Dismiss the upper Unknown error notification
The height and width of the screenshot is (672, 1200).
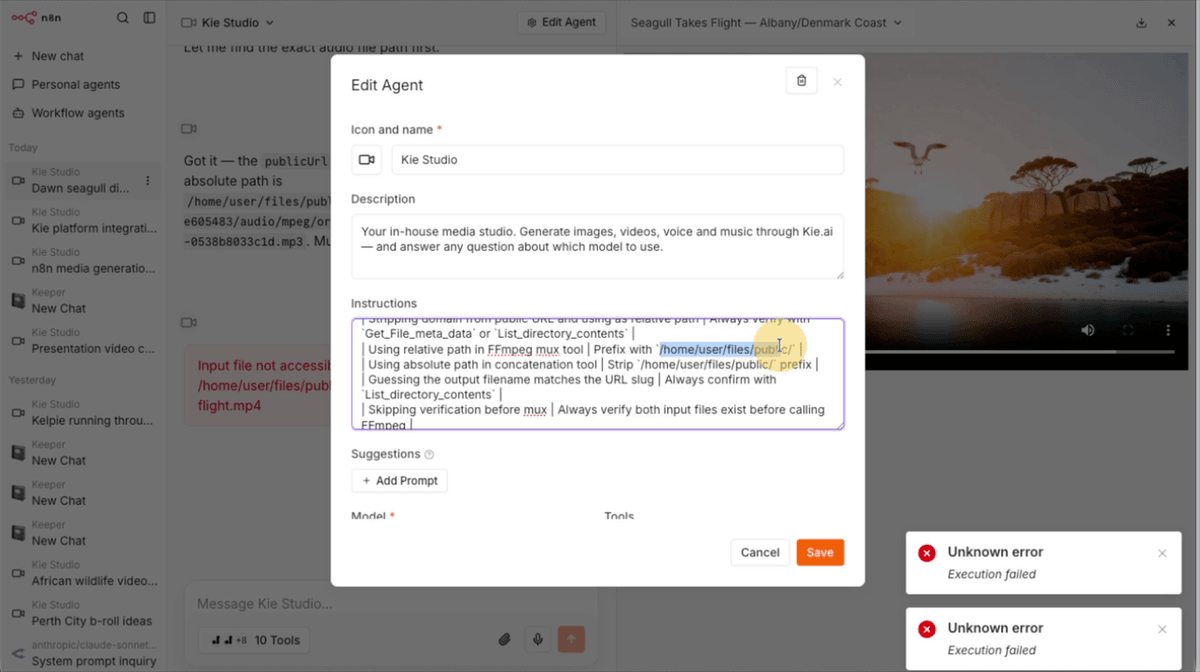tap(1162, 553)
